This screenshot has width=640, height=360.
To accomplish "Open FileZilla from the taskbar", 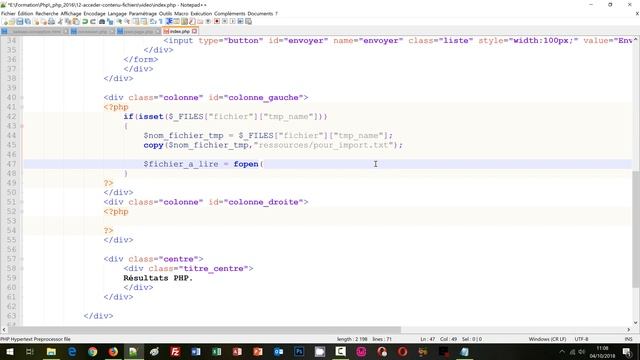I will (x=175, y=351).
